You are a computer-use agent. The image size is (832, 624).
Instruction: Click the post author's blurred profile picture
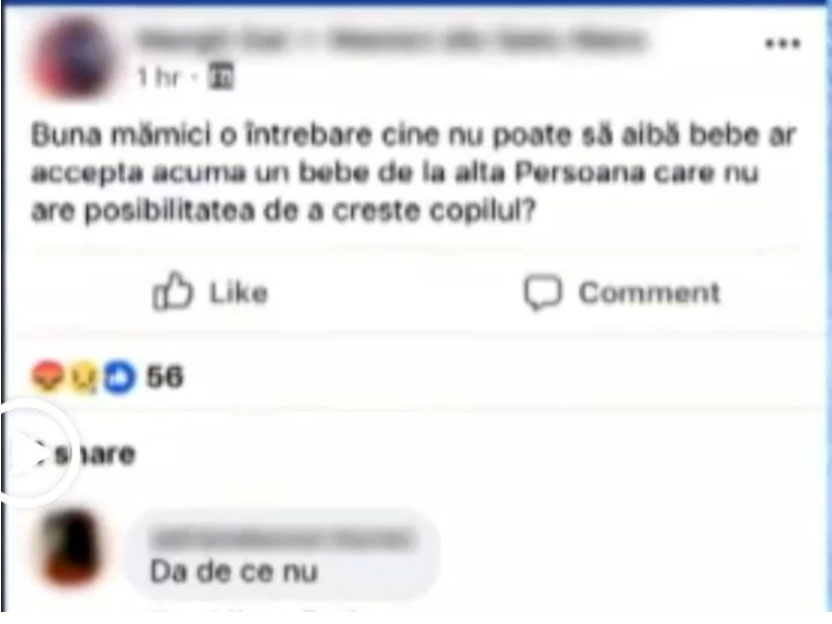pos(72,57)
